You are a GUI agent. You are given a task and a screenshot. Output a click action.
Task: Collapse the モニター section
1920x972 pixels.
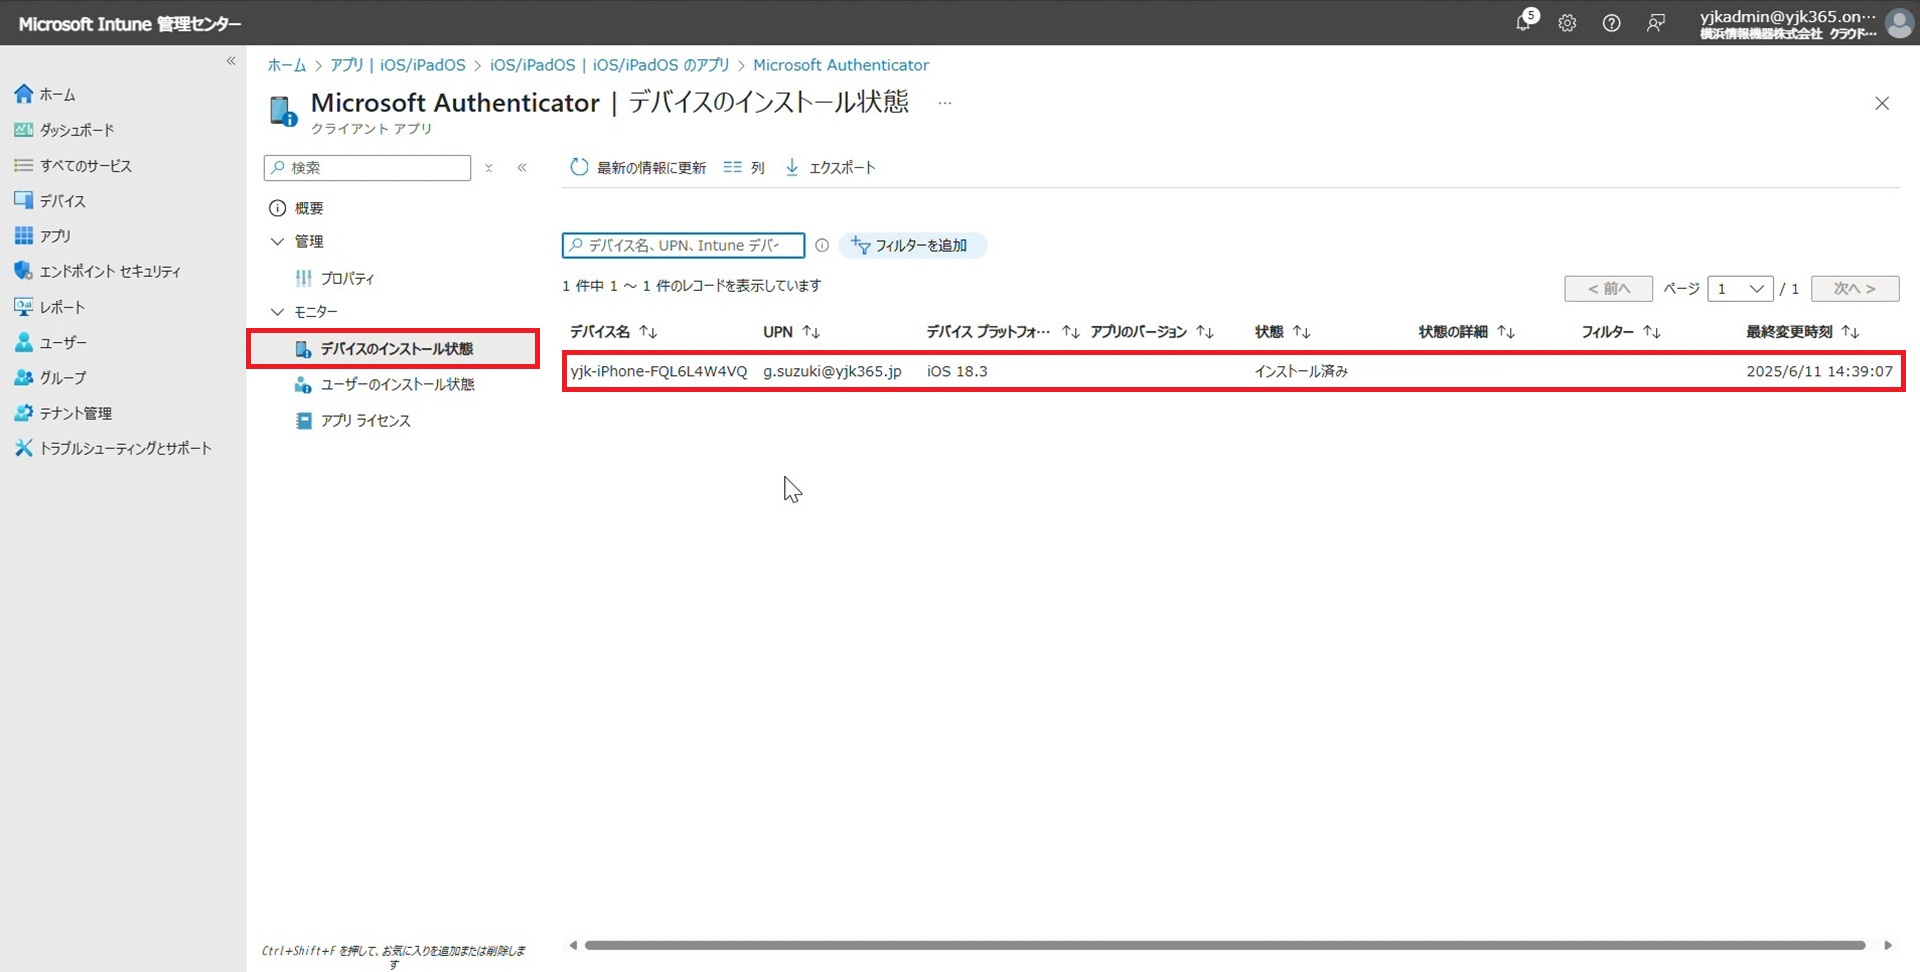(x=278, y=312)
